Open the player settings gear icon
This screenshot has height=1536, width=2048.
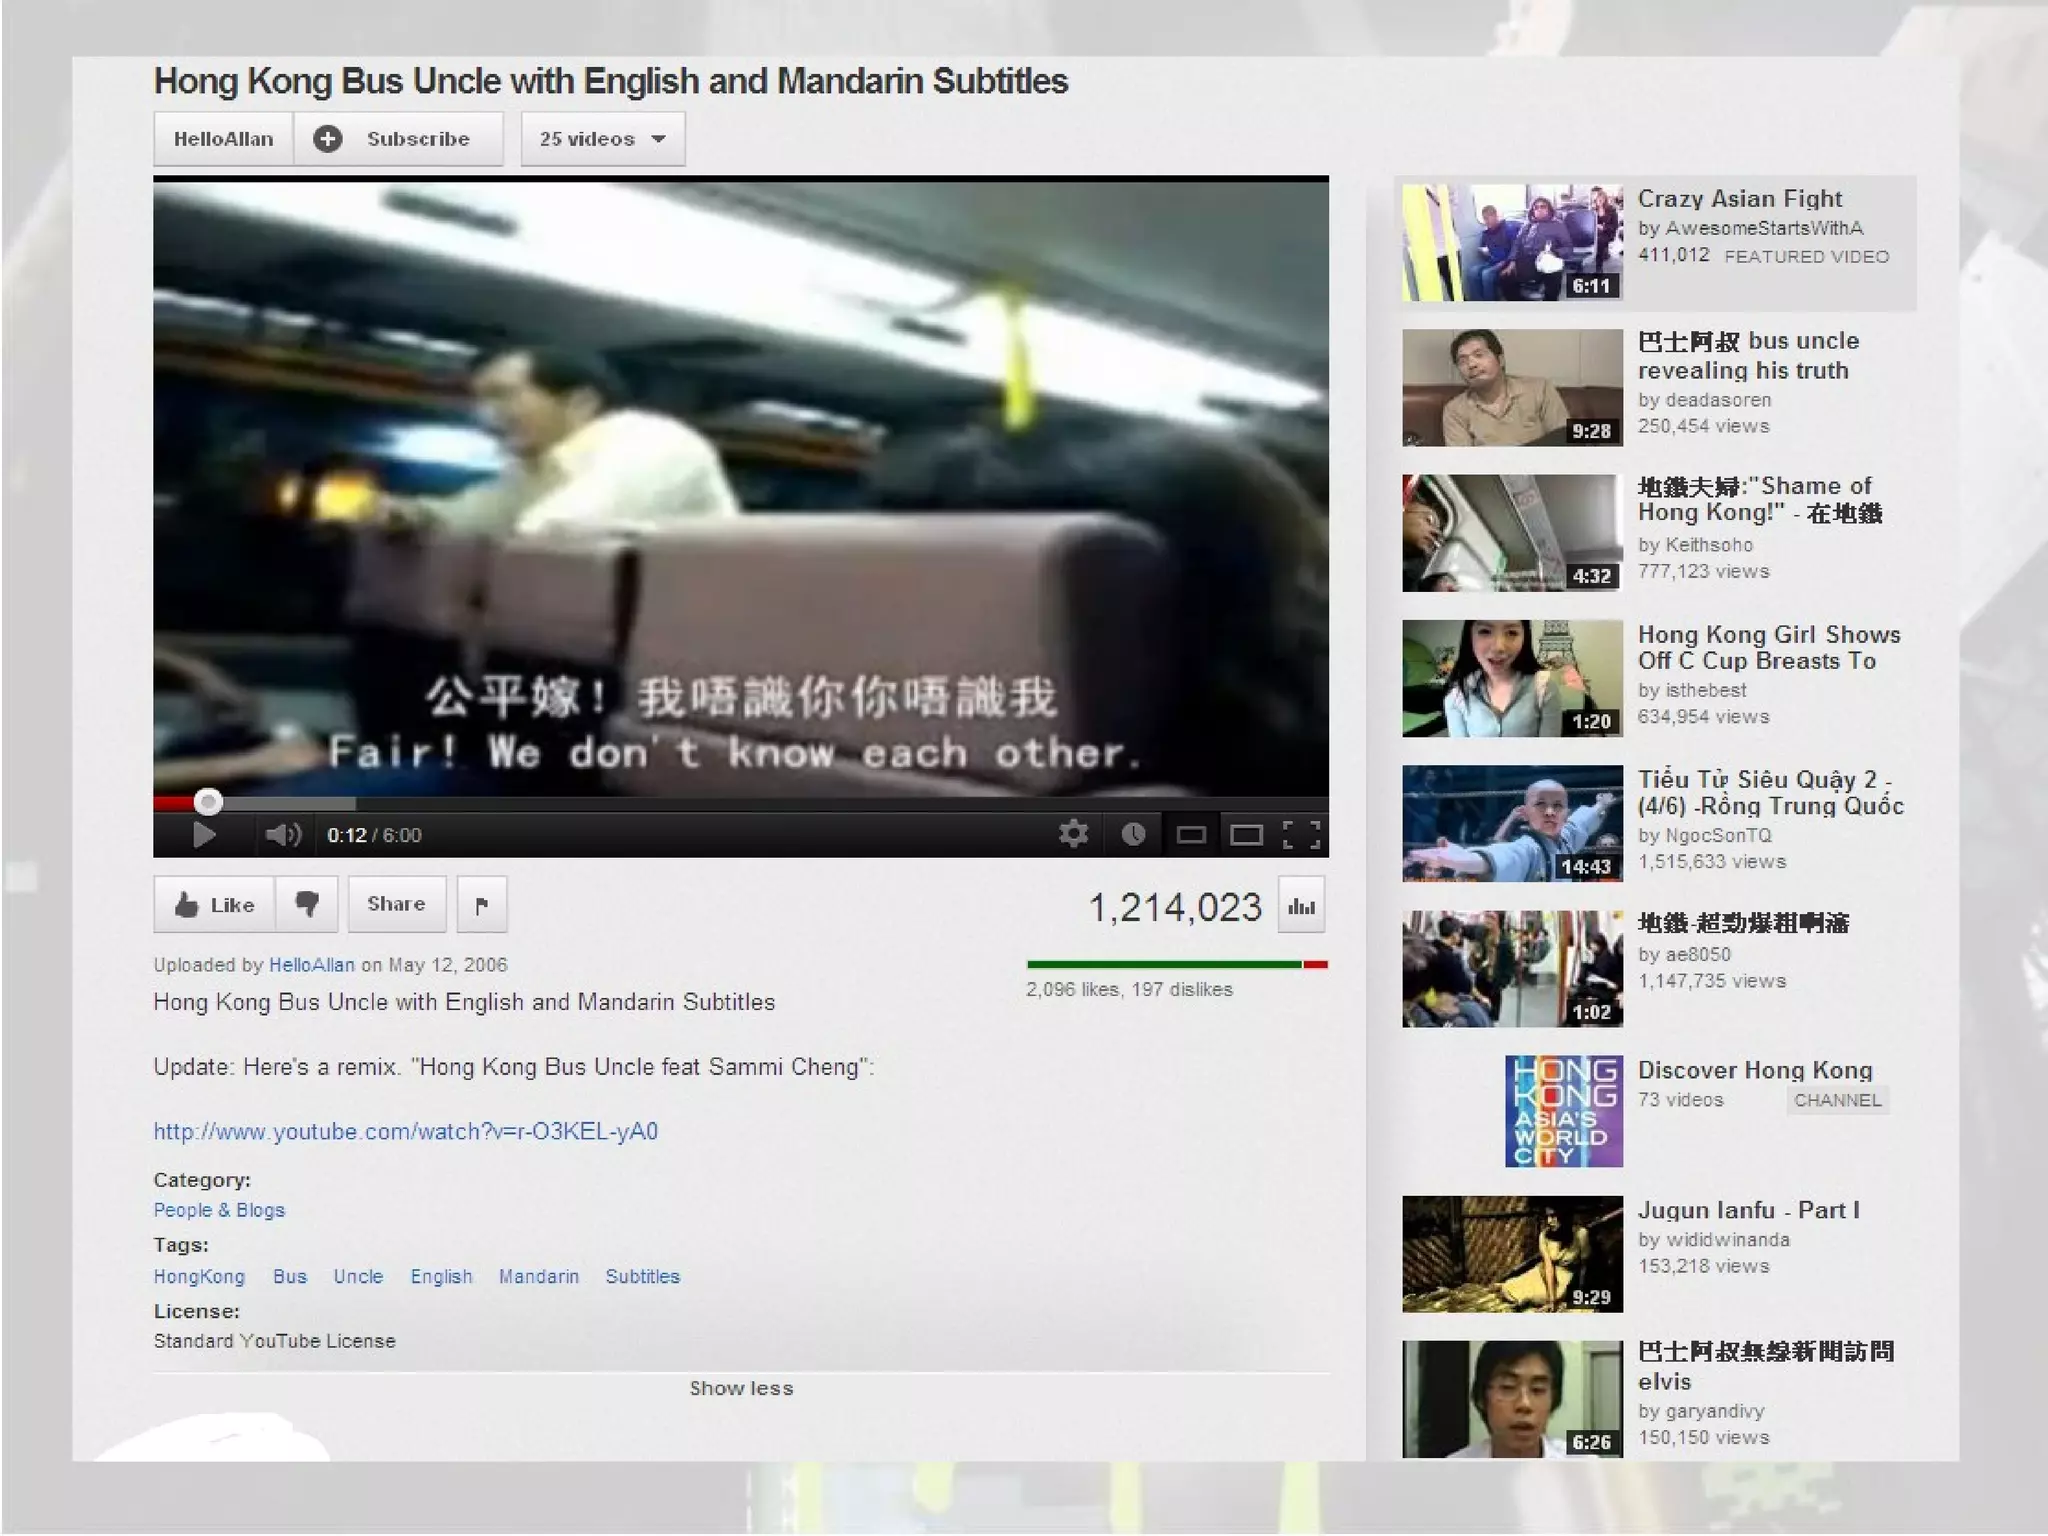coord(1073,834)
